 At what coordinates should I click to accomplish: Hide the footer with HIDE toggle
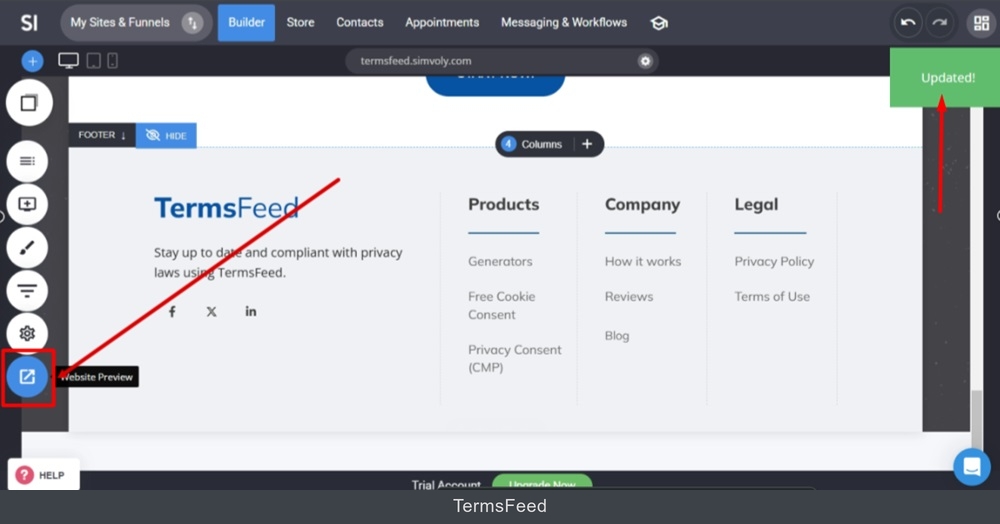[x=166, y=135]
